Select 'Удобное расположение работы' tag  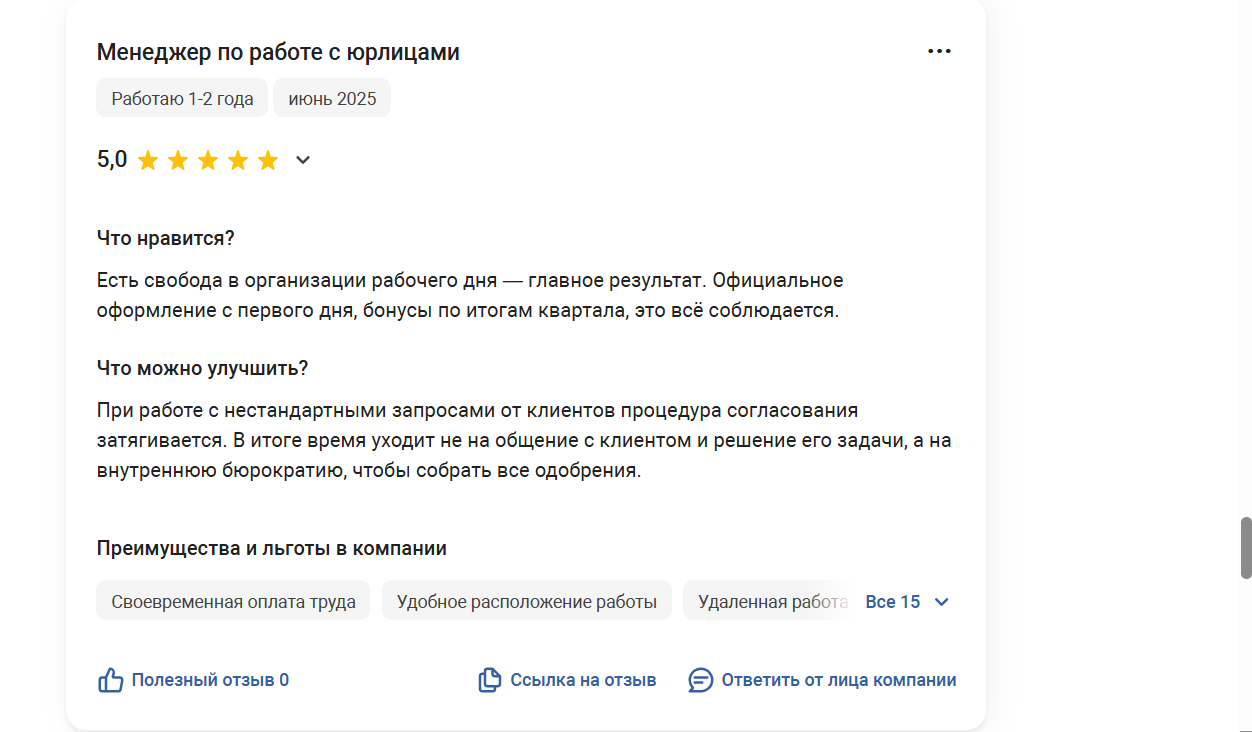[526, 601]
